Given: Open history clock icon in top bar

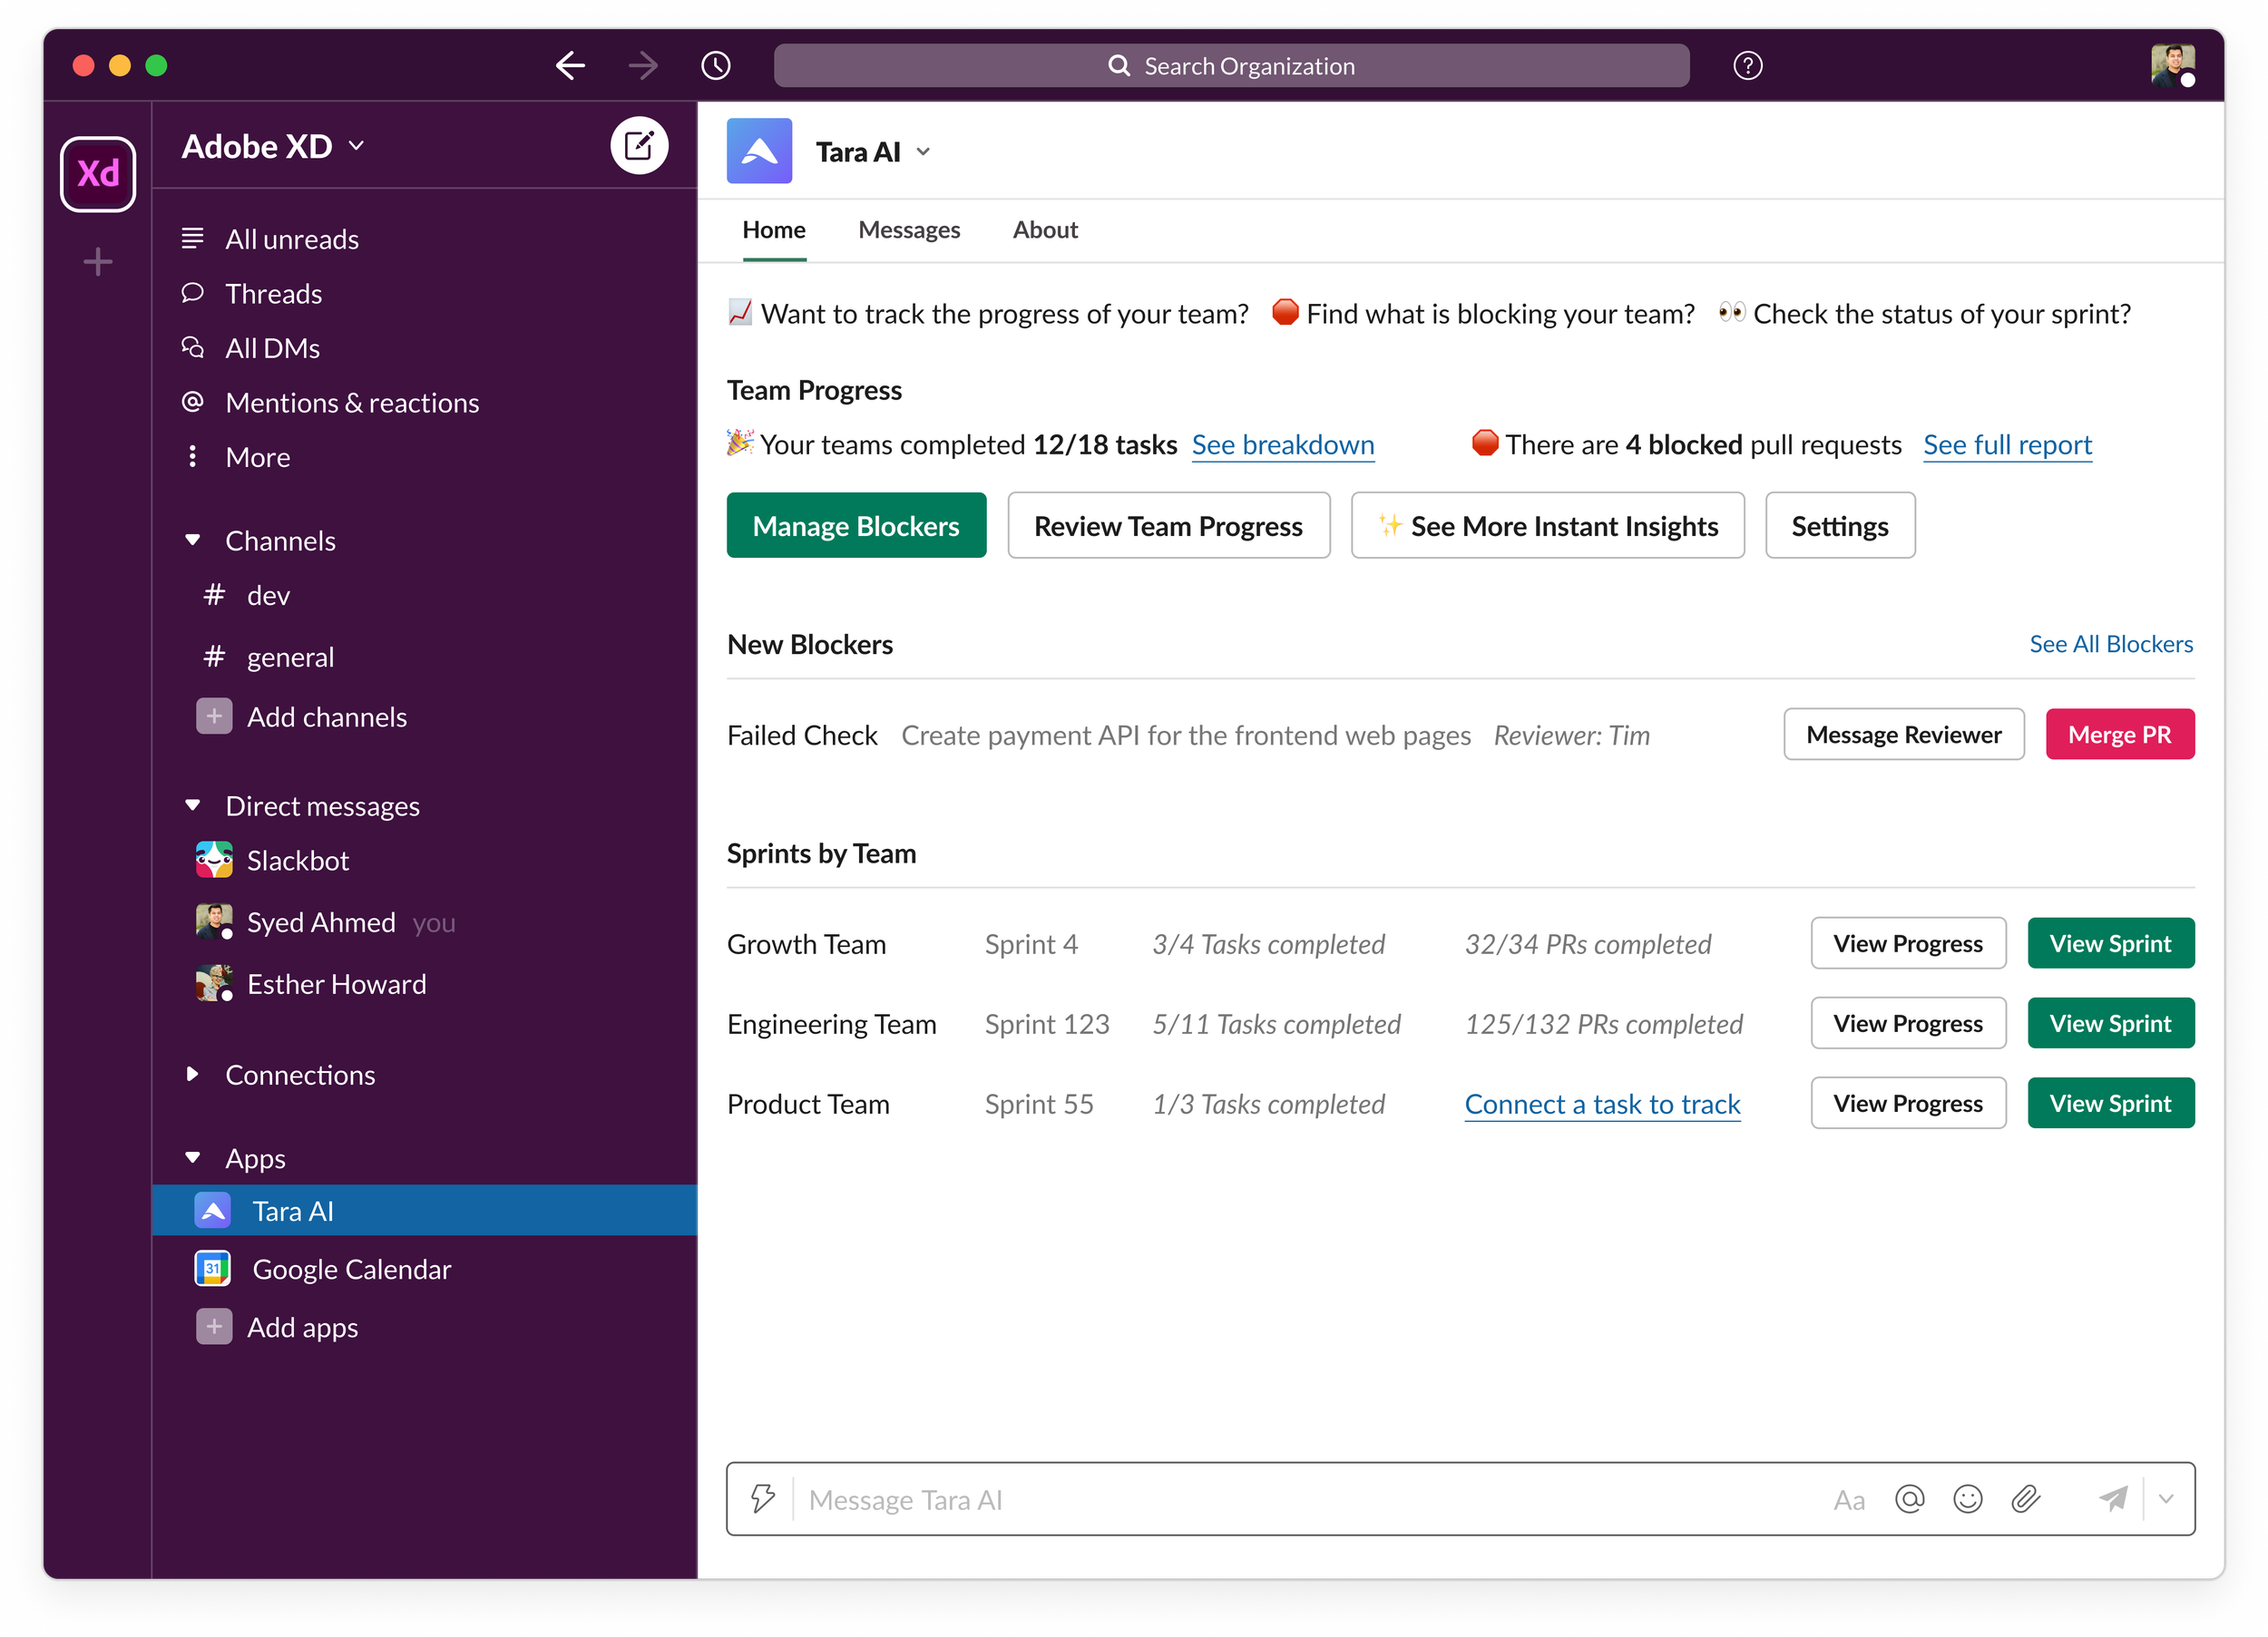Looking at the screenshot, I should [x=716, y=66].
